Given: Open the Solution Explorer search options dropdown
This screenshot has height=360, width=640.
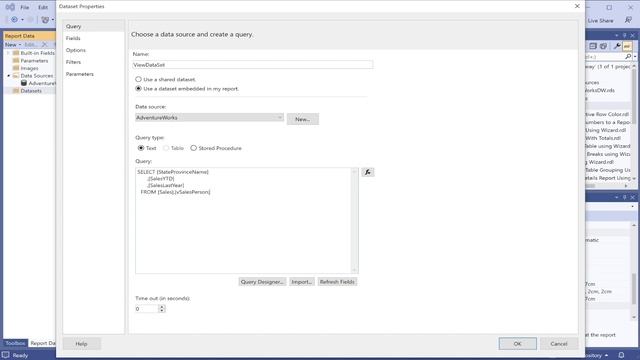Looking at the screenshot, I should pyautogui.click(x=635, y=57).
